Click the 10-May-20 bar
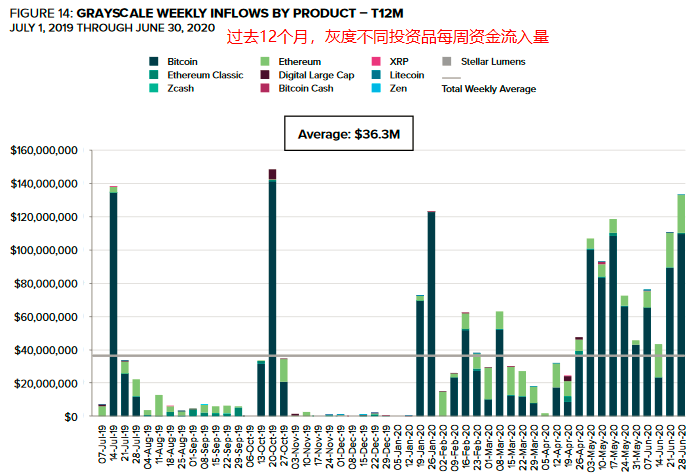Image resolution: width=696 pixels, height=475 pixels. (601, 339)
